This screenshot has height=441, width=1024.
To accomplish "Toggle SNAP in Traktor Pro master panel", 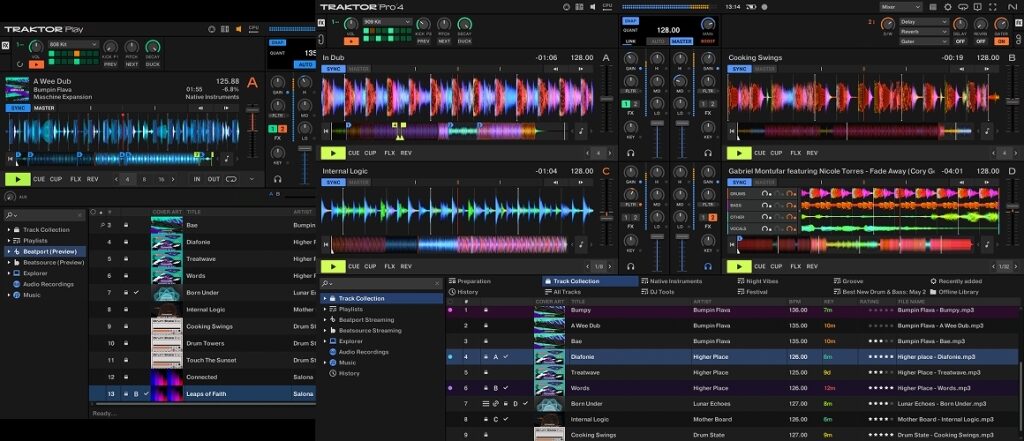I will click(630, 21).
